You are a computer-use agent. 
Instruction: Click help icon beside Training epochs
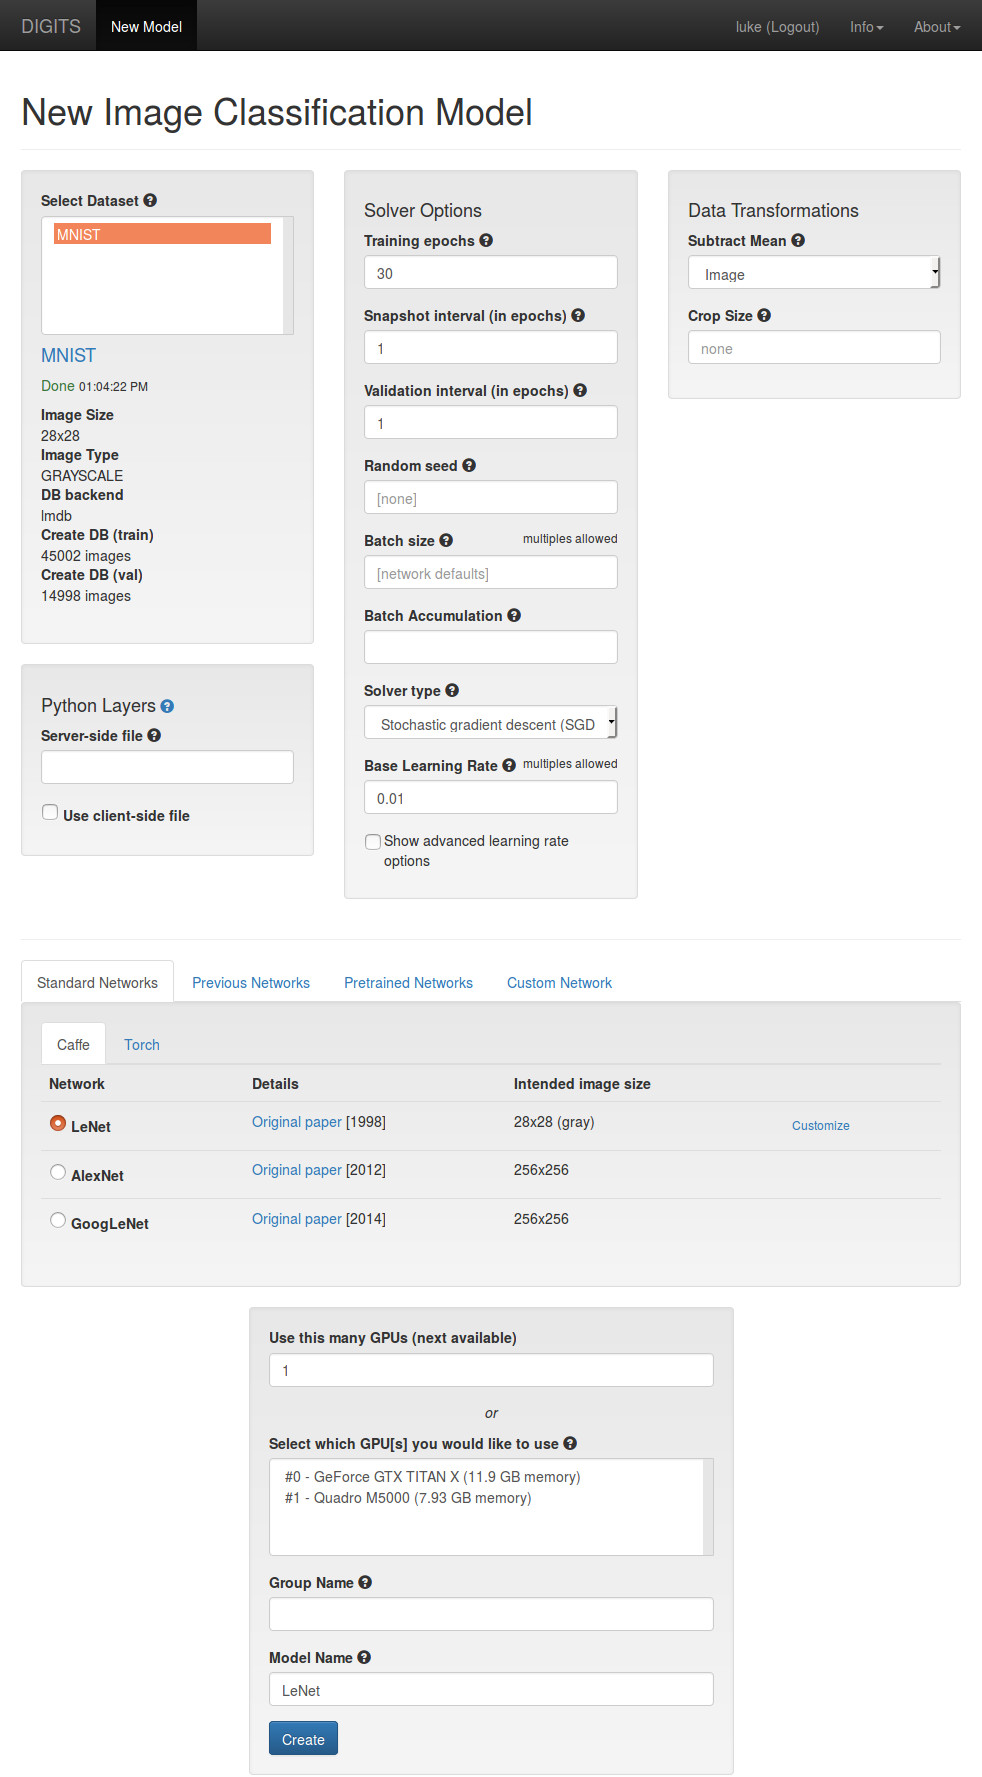[486, 240]
